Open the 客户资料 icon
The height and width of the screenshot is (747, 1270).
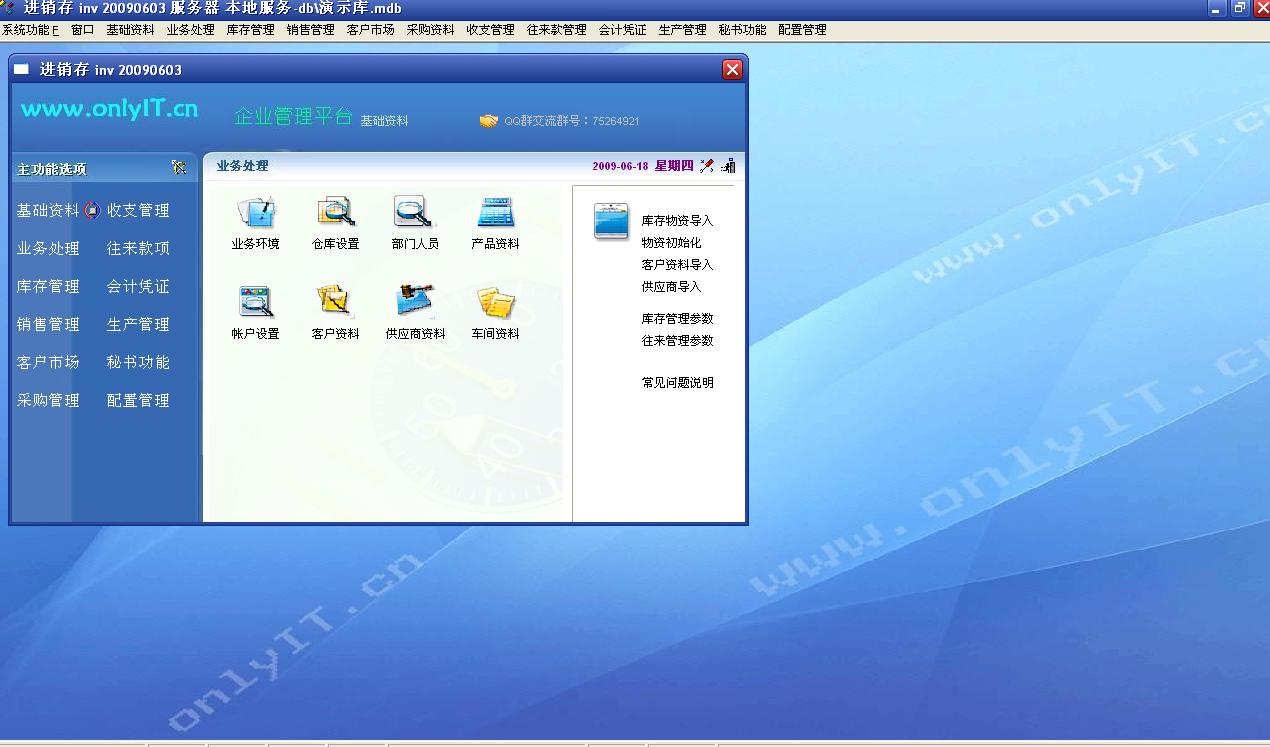click(x=335, y=302)
